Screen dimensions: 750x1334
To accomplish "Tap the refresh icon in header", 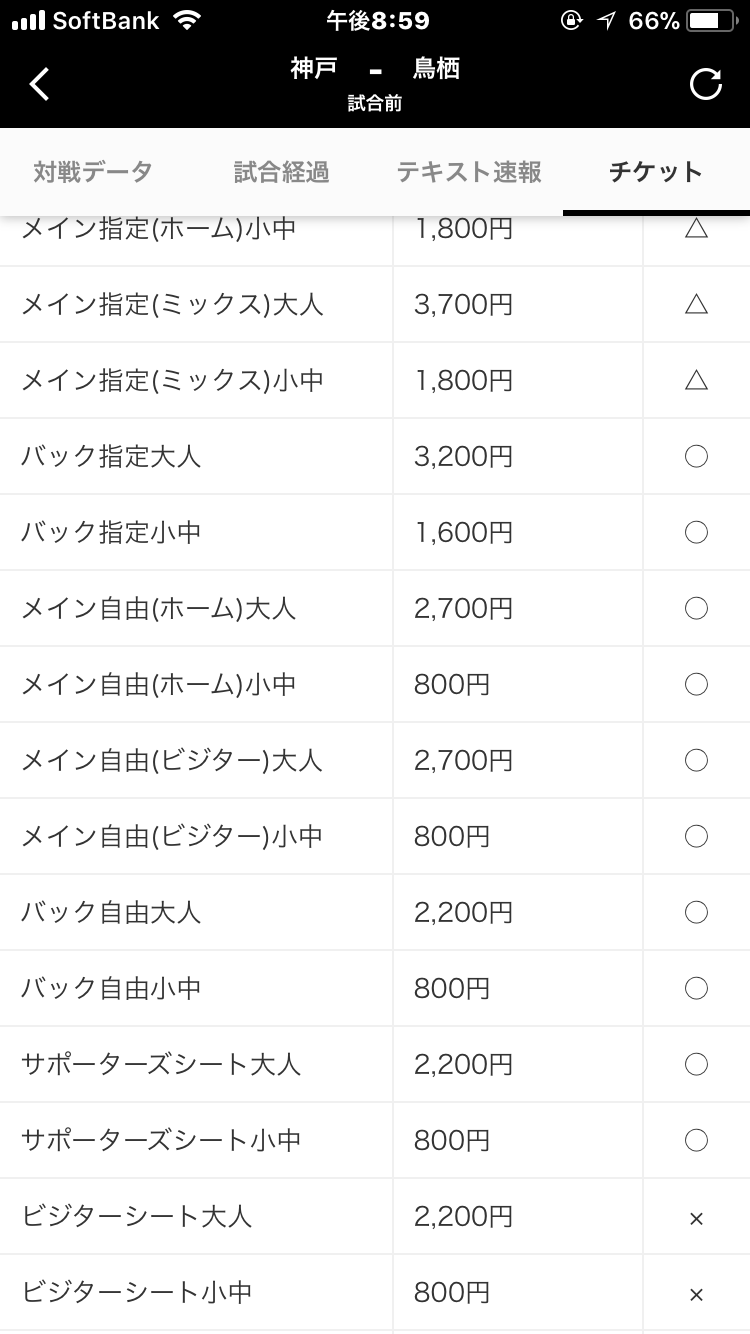I will [x=706, y=85].
